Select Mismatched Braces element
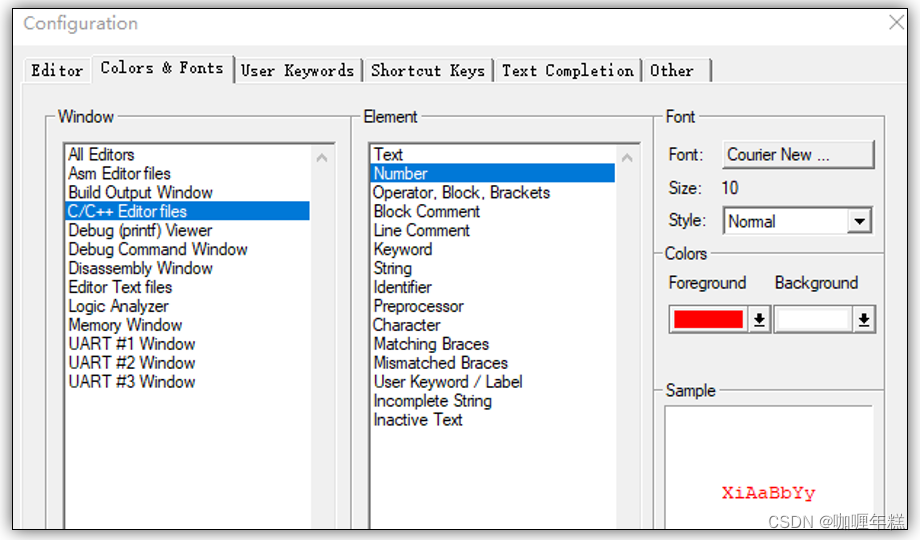Image resolution: width=920 pixels, height=540 pixels. pyautogui.click(x=493, y=363)
